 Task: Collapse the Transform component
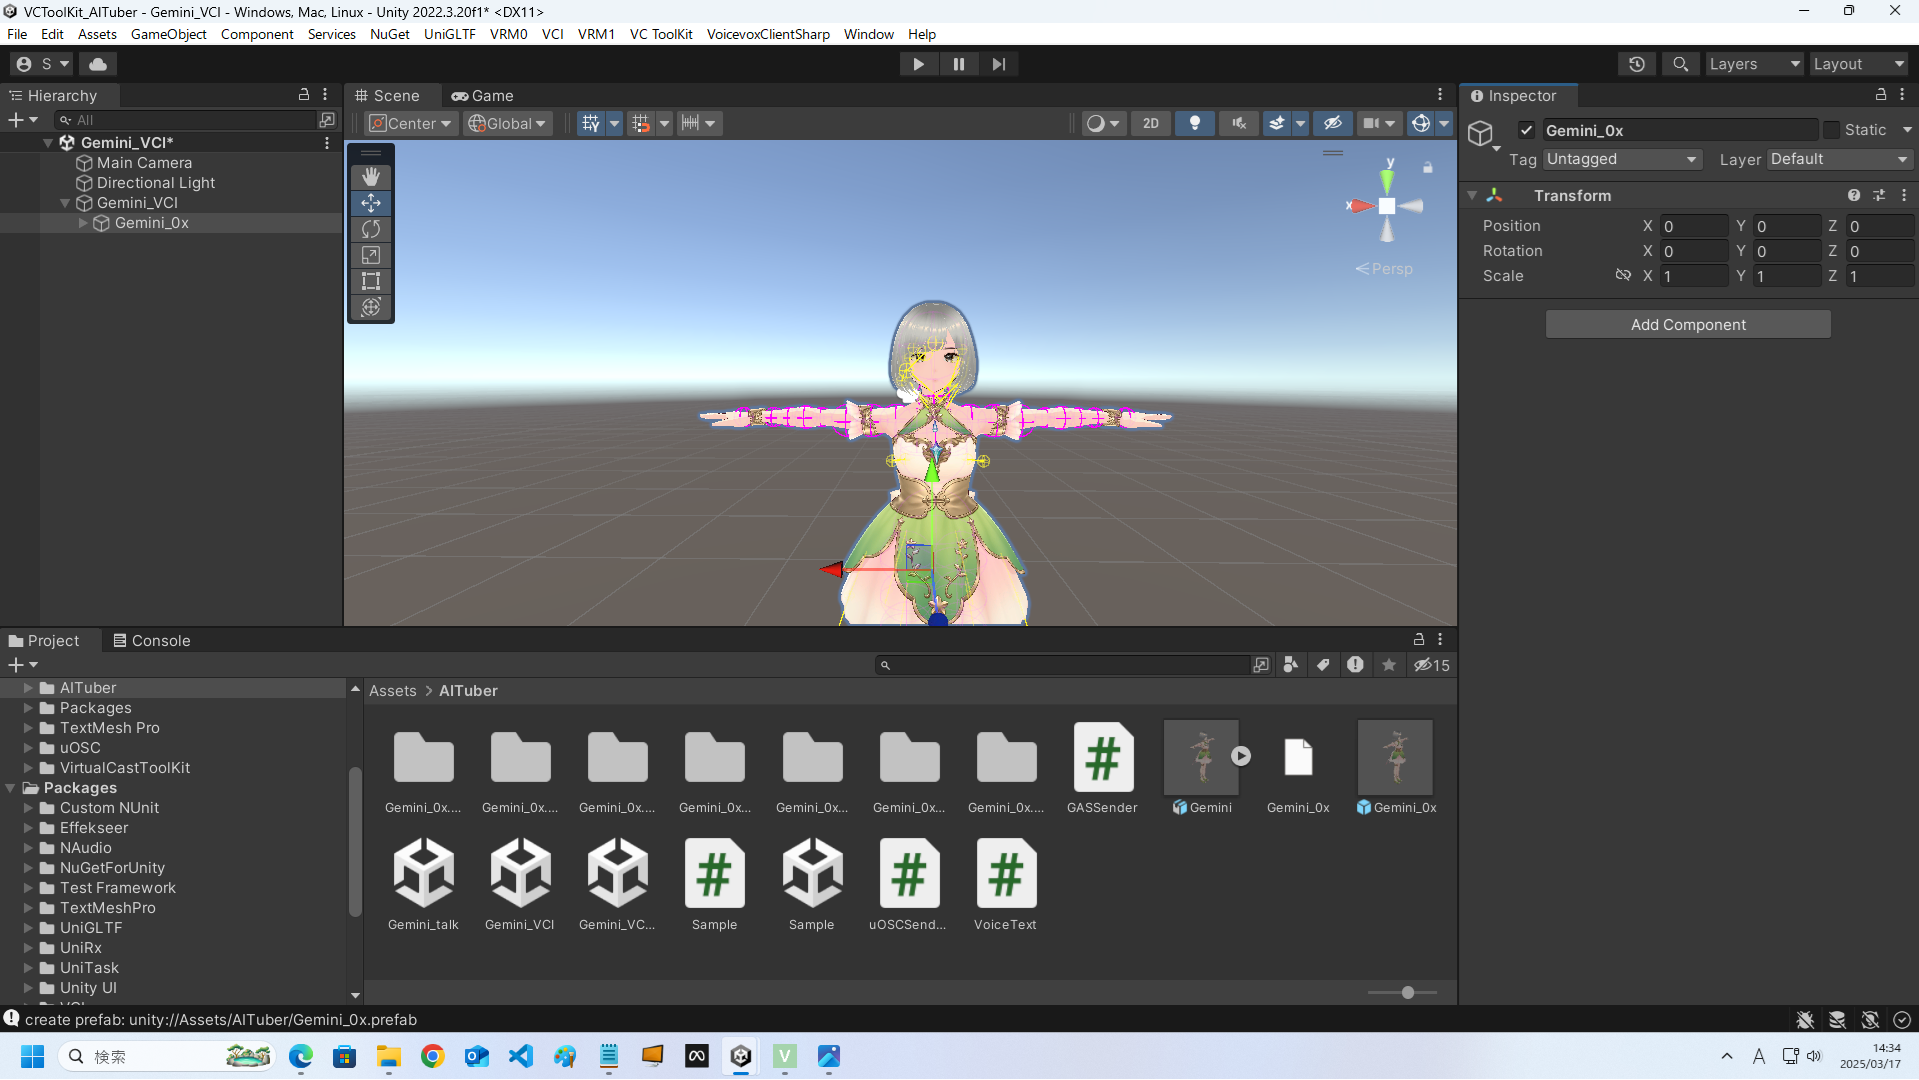[1472, 196]
